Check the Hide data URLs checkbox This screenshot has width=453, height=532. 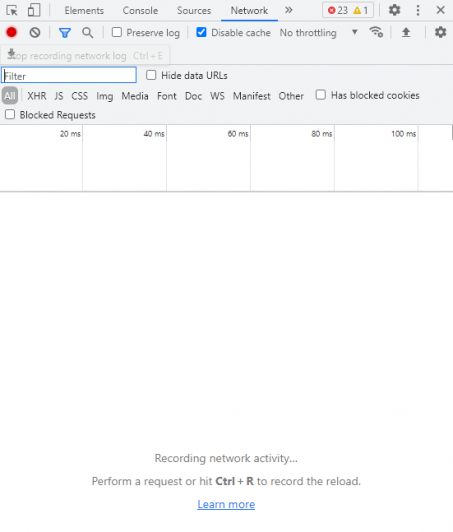[151, 75]
